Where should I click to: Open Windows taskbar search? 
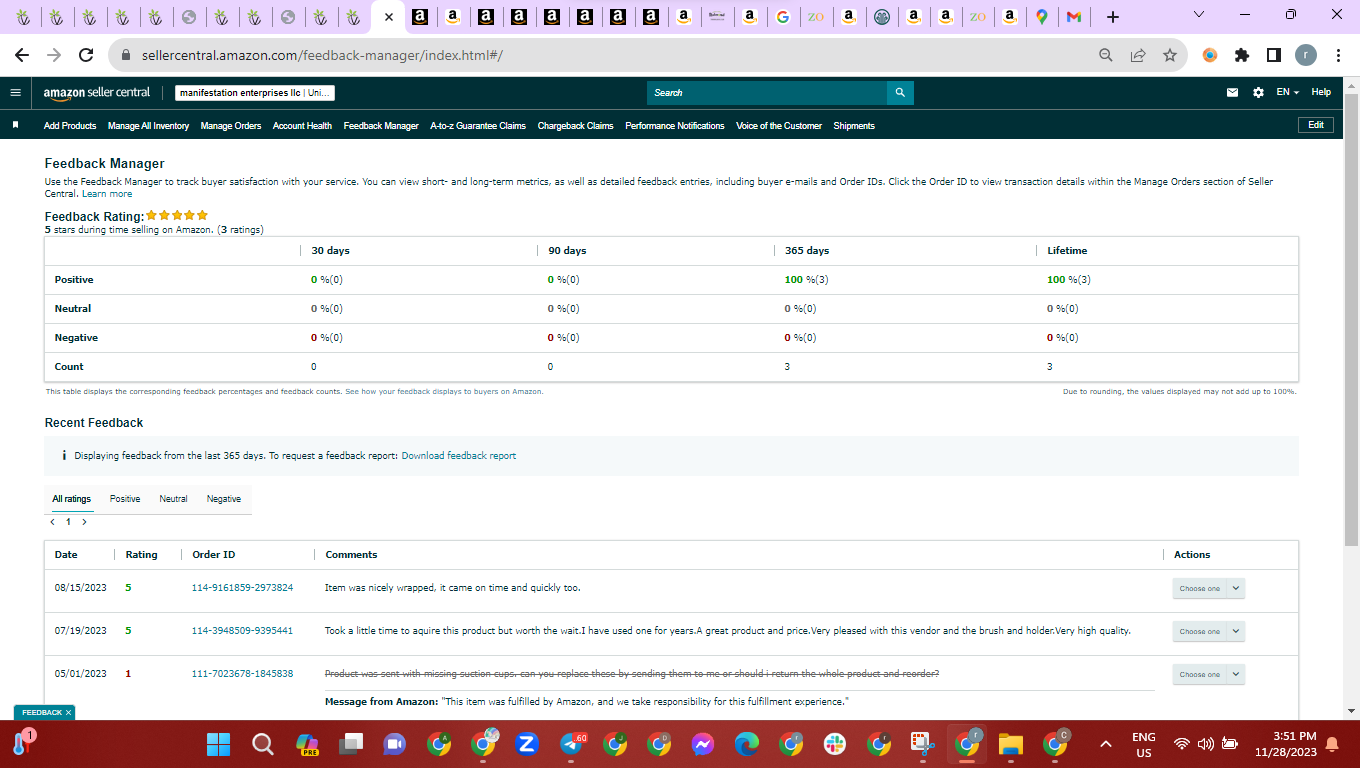click(x=262, y=744)
